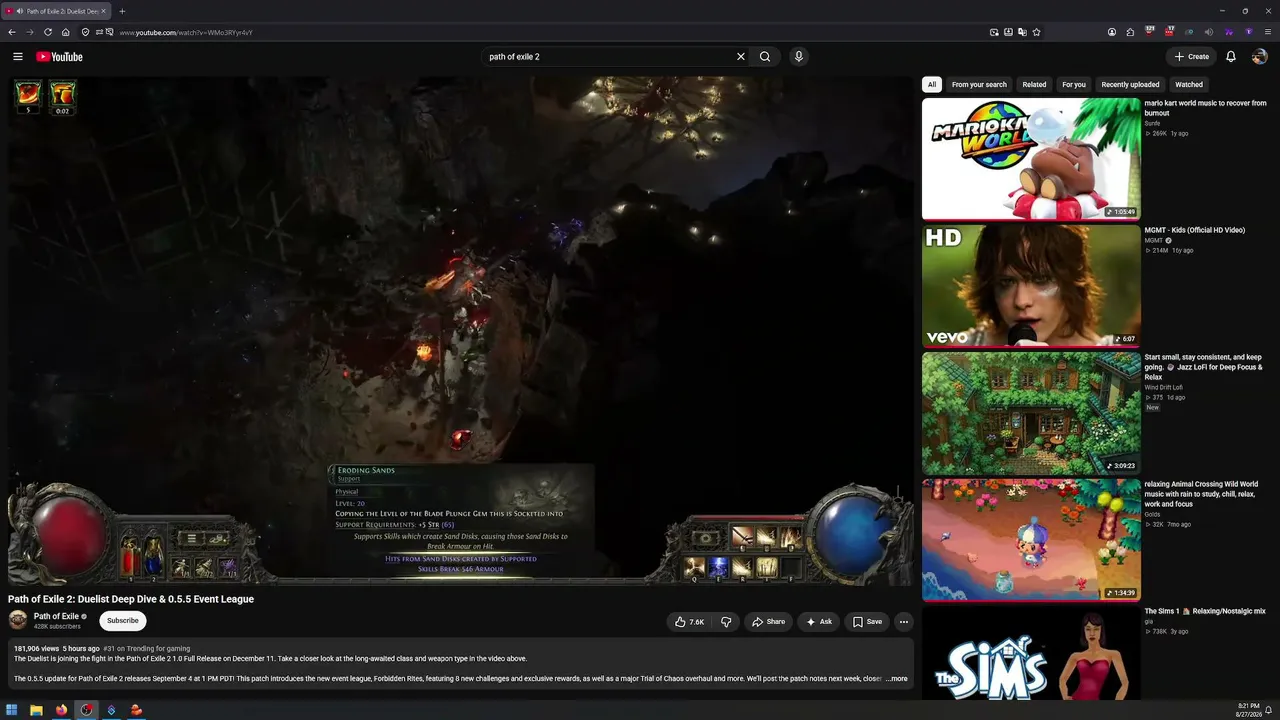Open the MGMT Kids video thumbnail
Image resolution: width=1280 pixels, height=720 pixels.
[x=1031, y=286]
